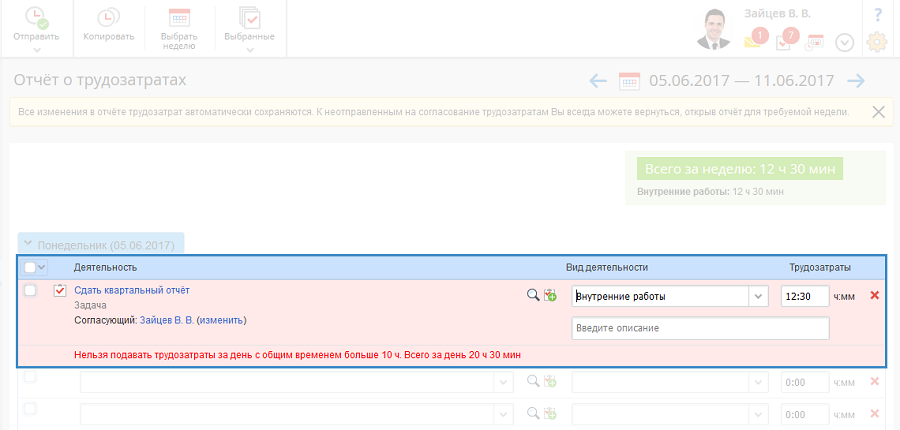Open the messages envelope icon with badge 1

755,39
